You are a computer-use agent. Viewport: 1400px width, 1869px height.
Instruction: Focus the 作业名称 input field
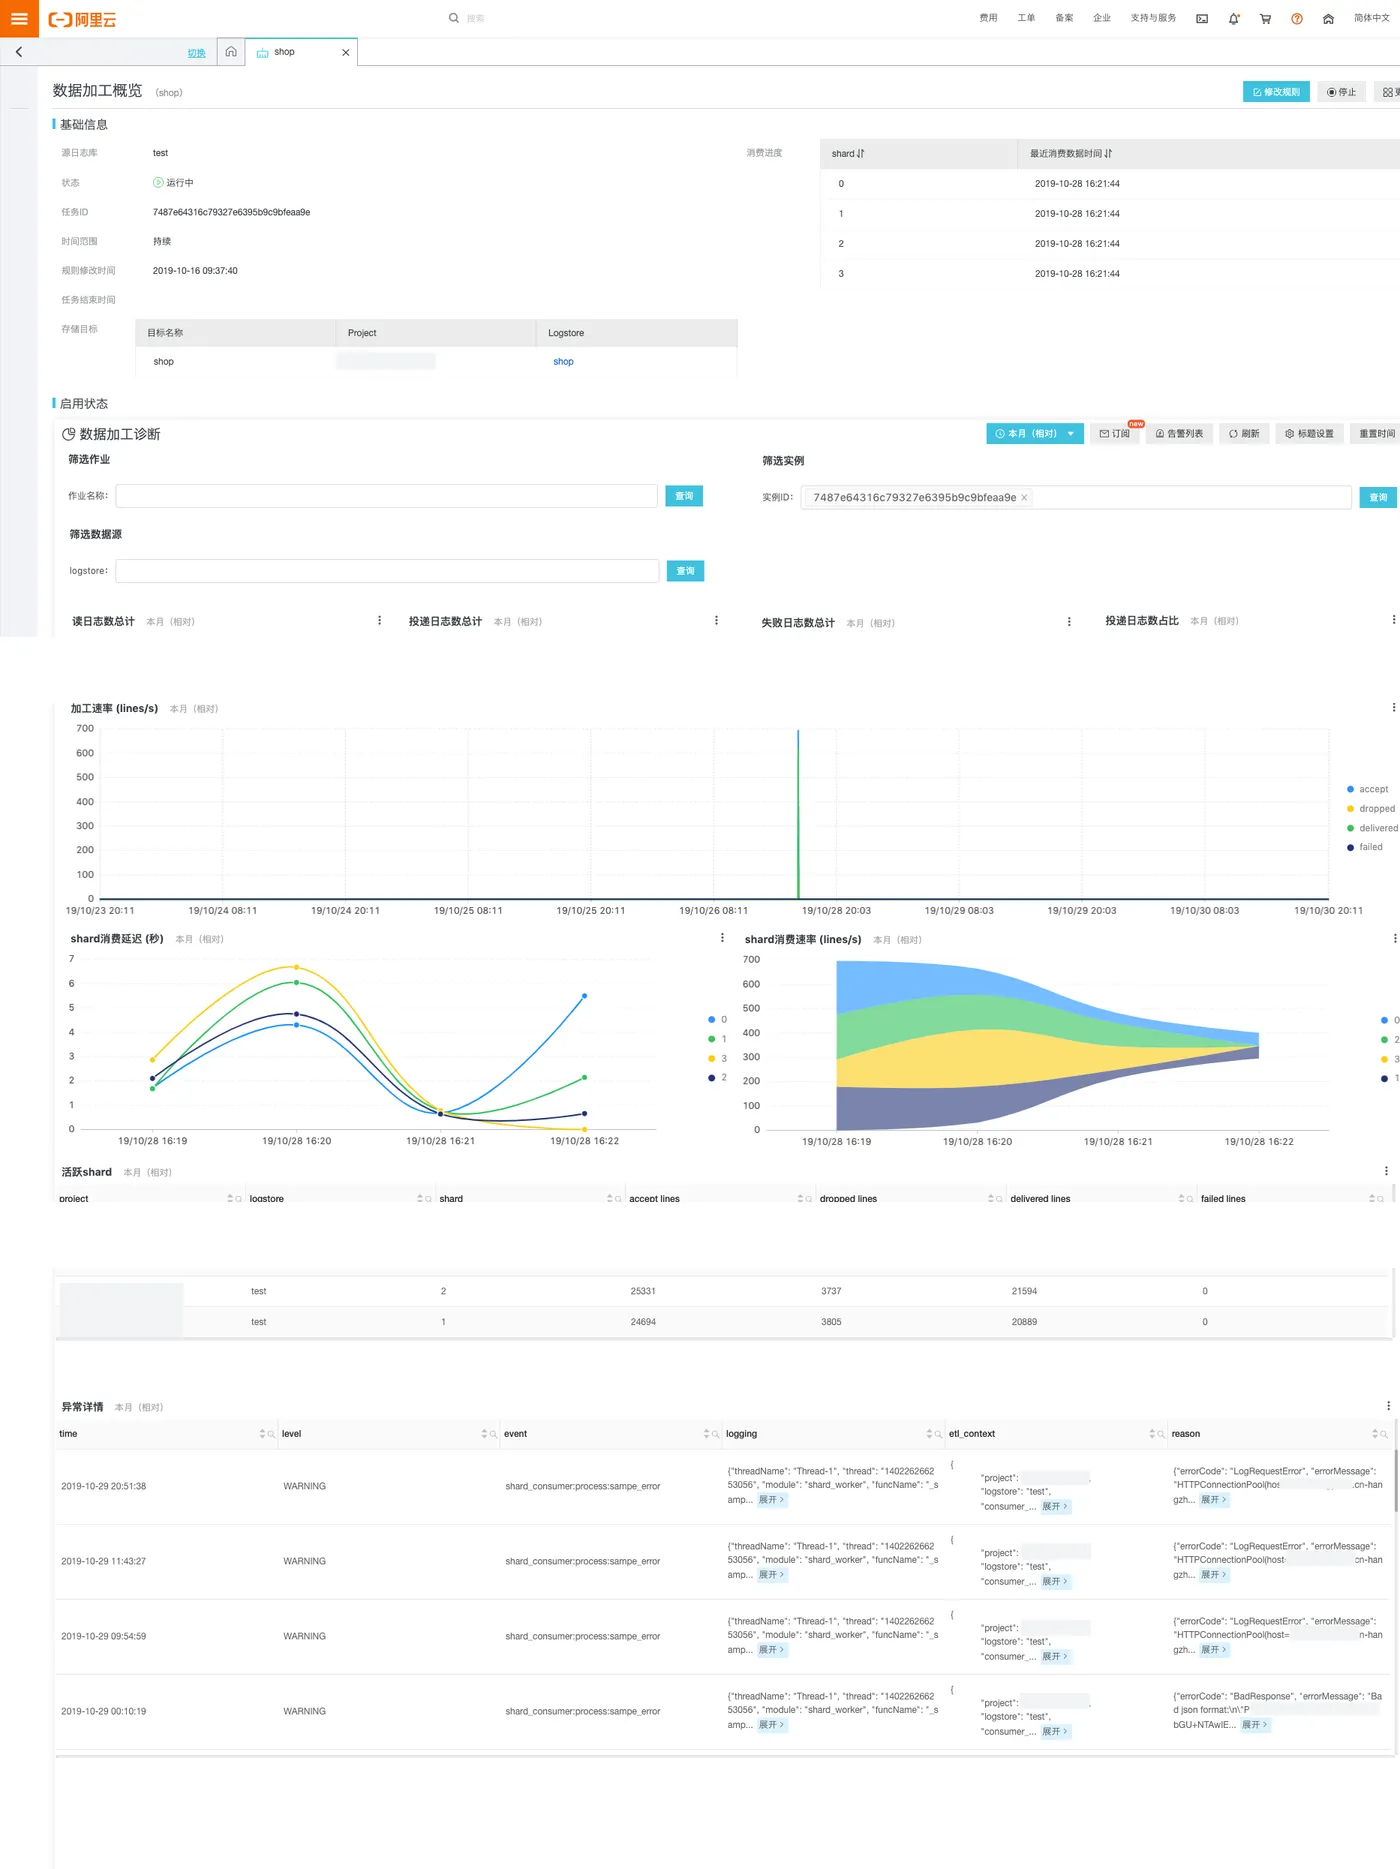click(387, 496)
